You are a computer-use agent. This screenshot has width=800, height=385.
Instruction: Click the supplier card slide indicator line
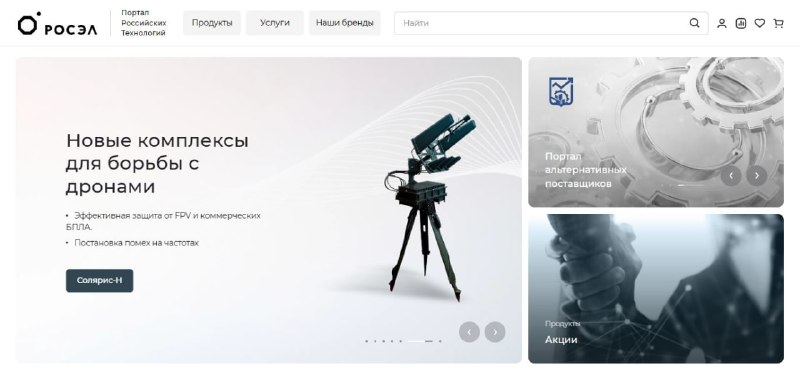coord(690,185)
